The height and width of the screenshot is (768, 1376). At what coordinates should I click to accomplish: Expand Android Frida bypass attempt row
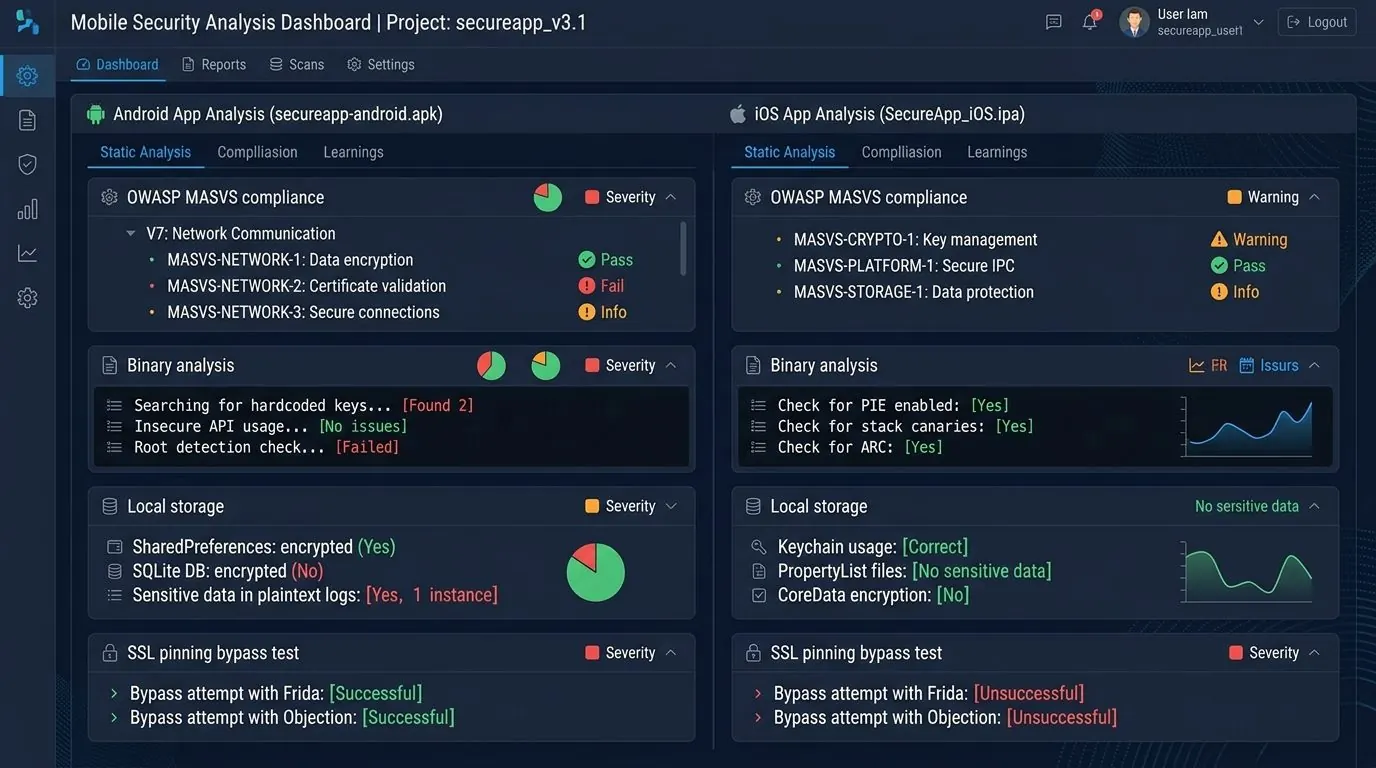click(114, 693)
